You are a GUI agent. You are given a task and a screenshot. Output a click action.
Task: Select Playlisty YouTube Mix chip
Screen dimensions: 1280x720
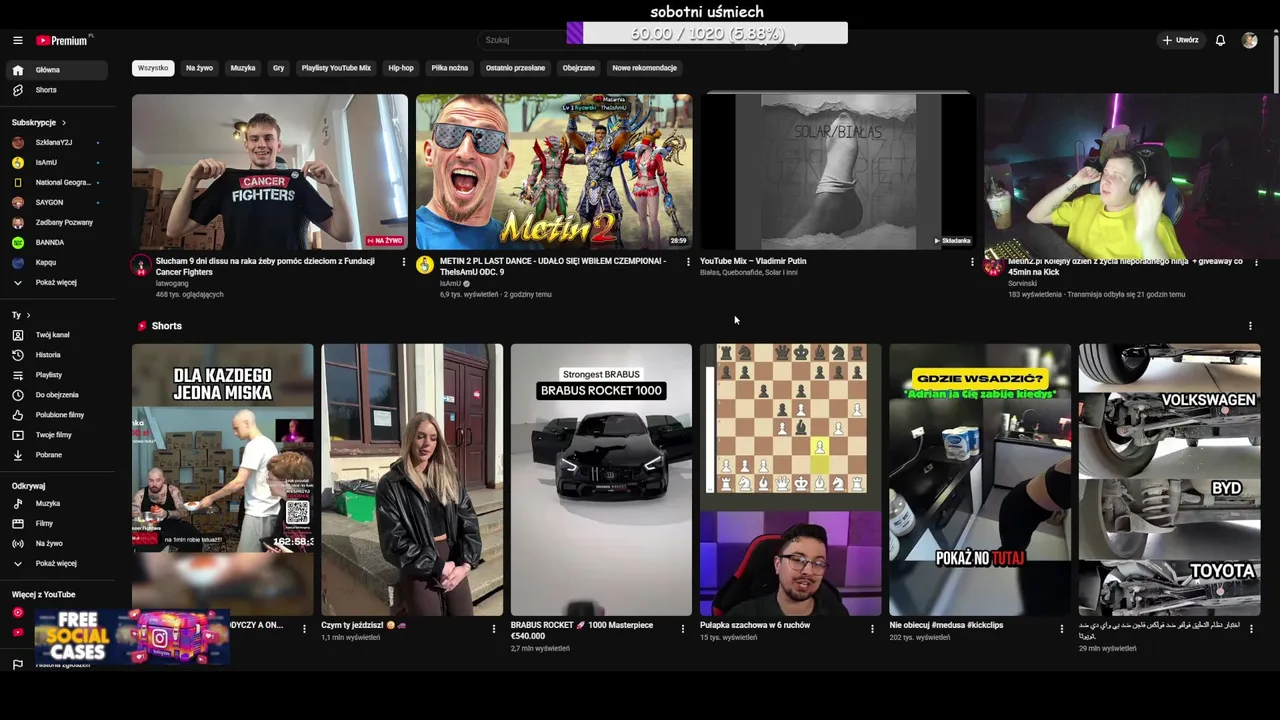point(336,68)
